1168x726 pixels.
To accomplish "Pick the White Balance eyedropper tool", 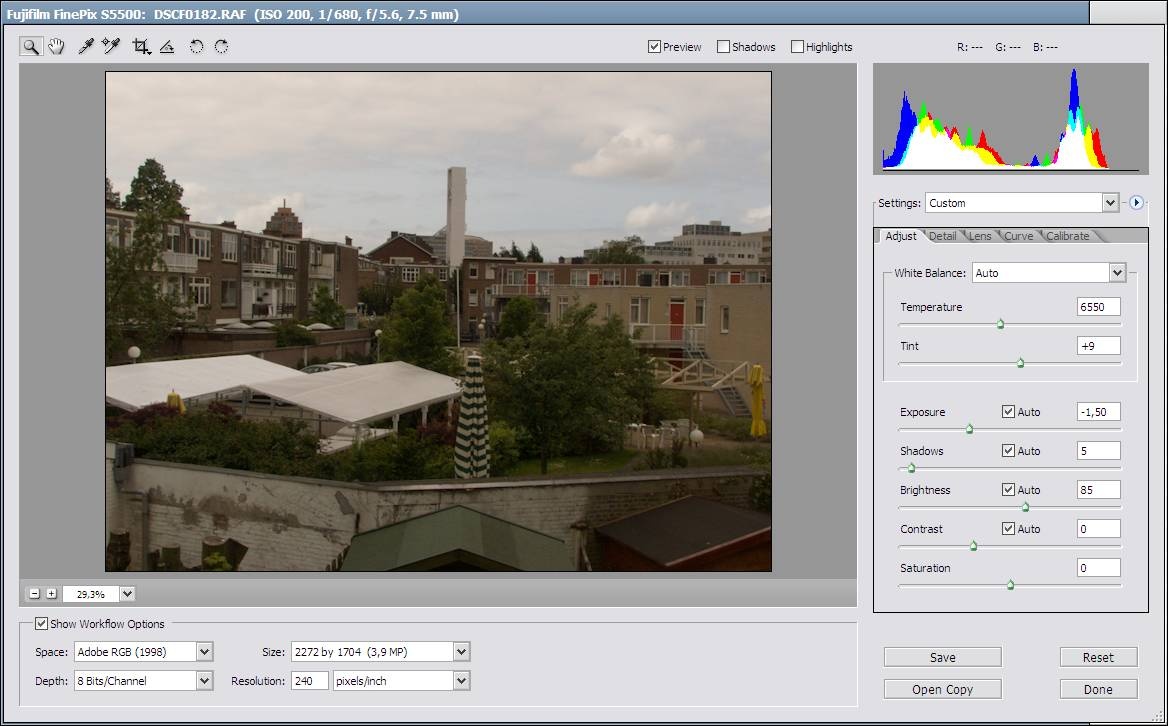I will 86,46.
